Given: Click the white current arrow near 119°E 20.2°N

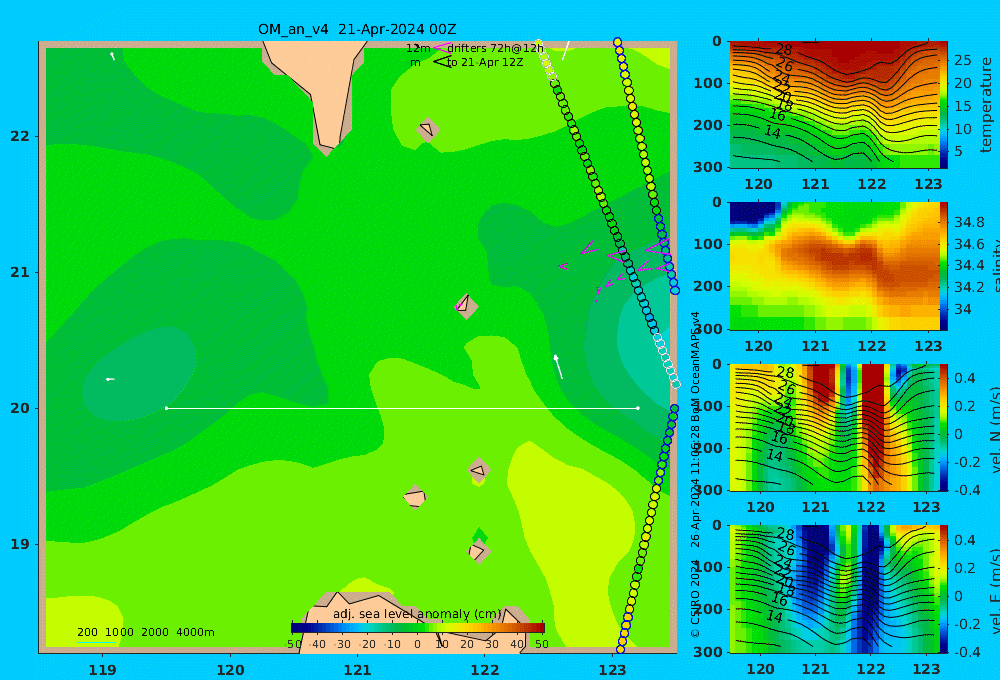Looking at the screenshot, I should click(110, 380).
